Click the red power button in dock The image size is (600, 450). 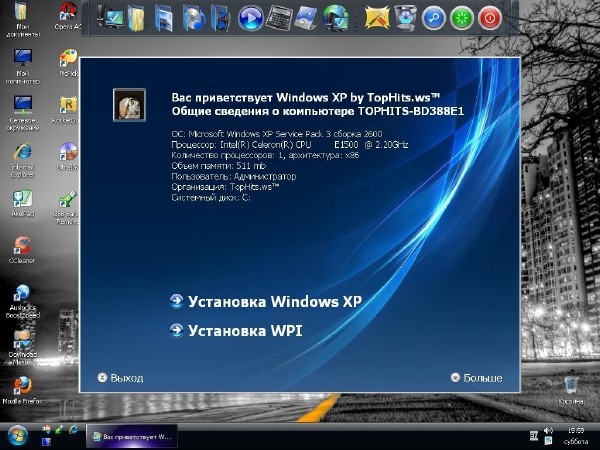490,18
